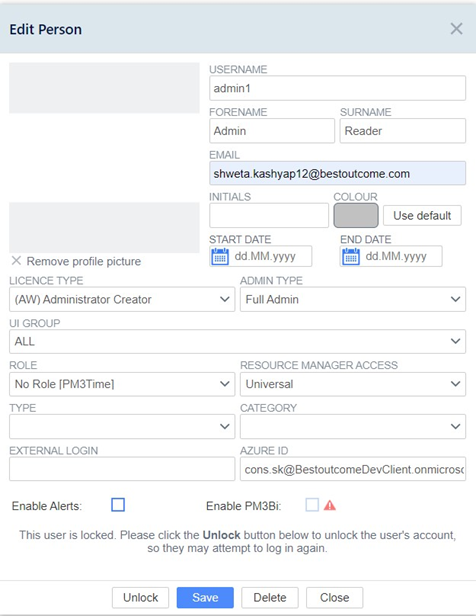
Task: Click the X icon to remove profile picture
Action: click(x=16, y=260)
